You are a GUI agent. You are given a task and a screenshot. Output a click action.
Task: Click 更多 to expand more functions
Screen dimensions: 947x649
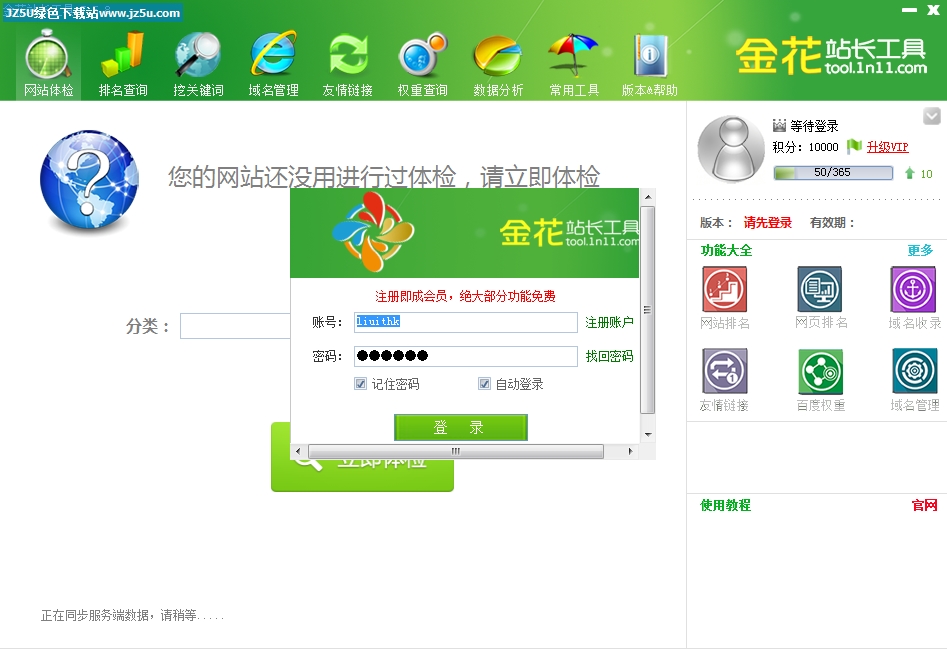[x=920, y=250]
